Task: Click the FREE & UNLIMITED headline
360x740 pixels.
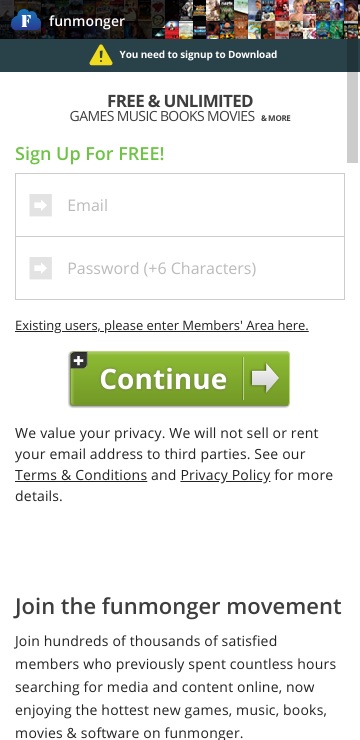Action: [180, 101]
